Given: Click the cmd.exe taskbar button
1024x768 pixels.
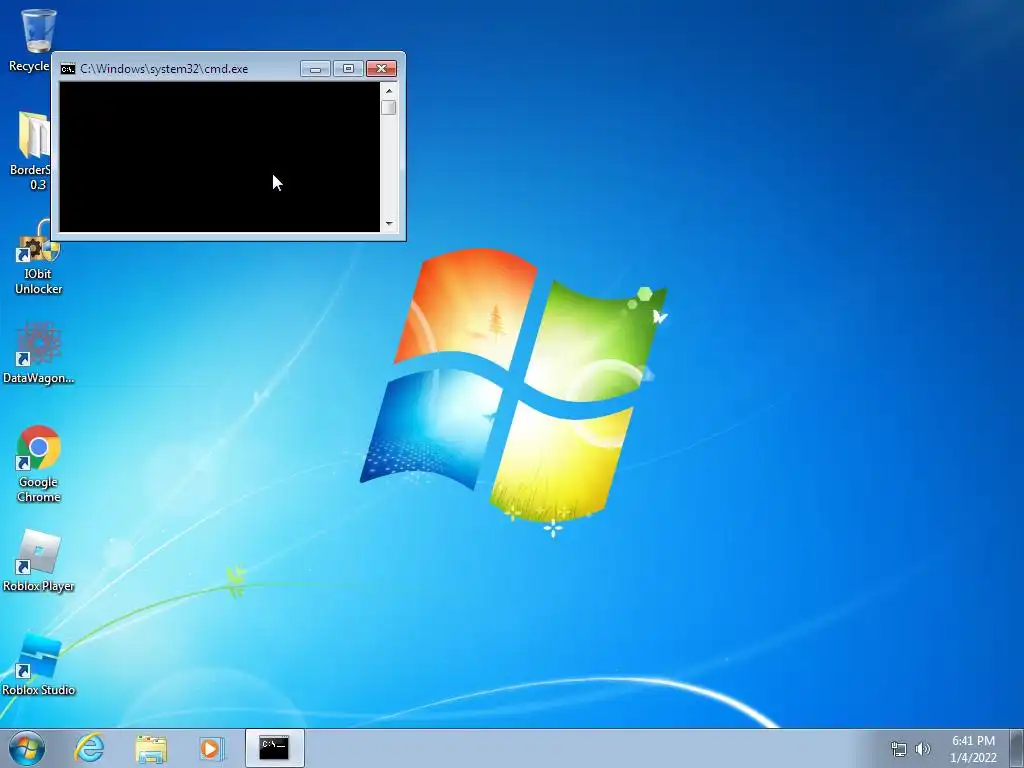Looking at the screenshot, I should [274, 748].
